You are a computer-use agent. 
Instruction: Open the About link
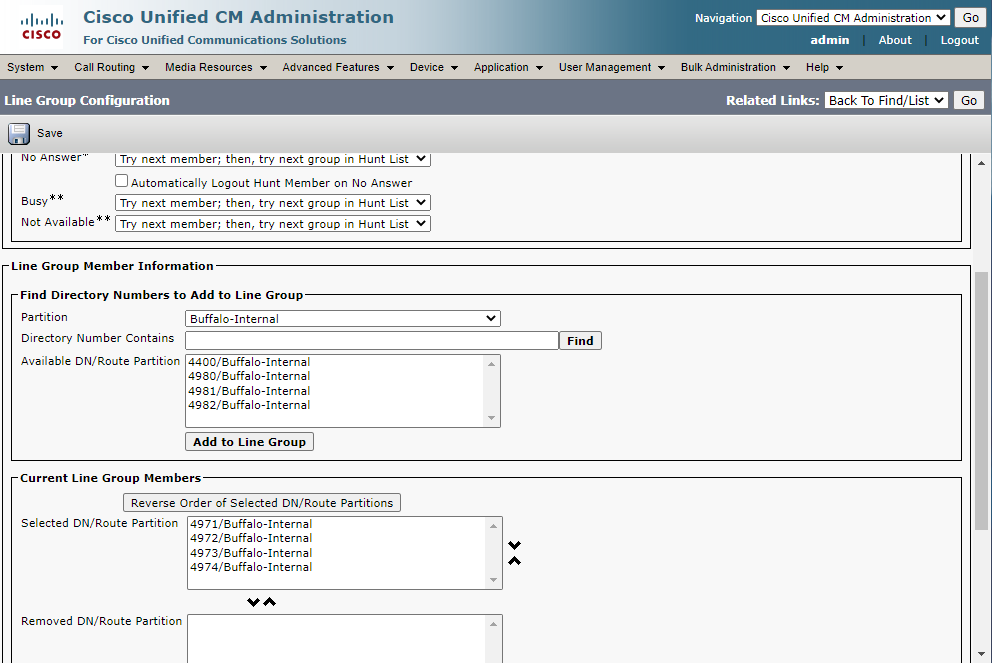[895, 40]
